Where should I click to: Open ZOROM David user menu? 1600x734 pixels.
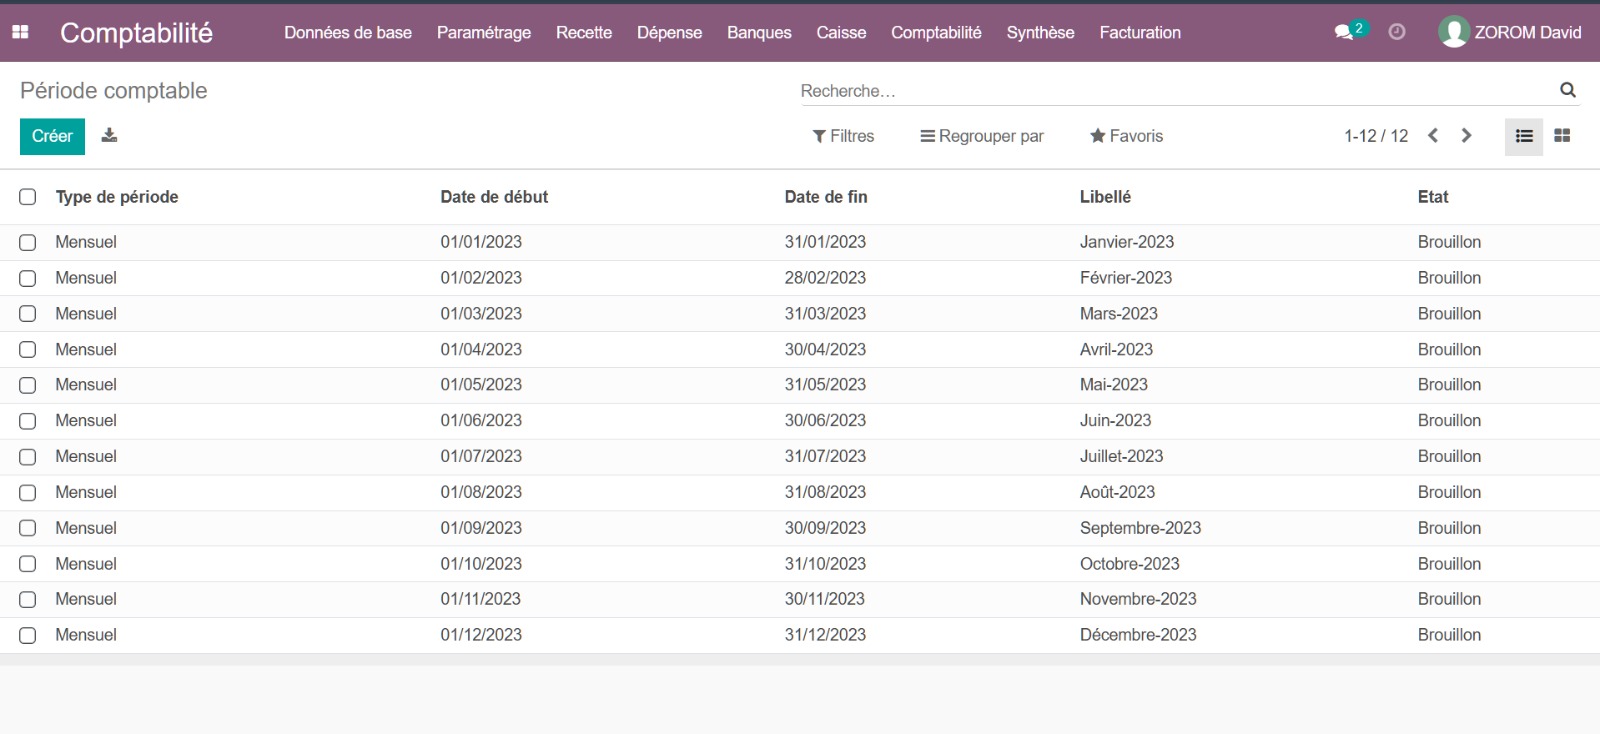tap(1510, 32)
